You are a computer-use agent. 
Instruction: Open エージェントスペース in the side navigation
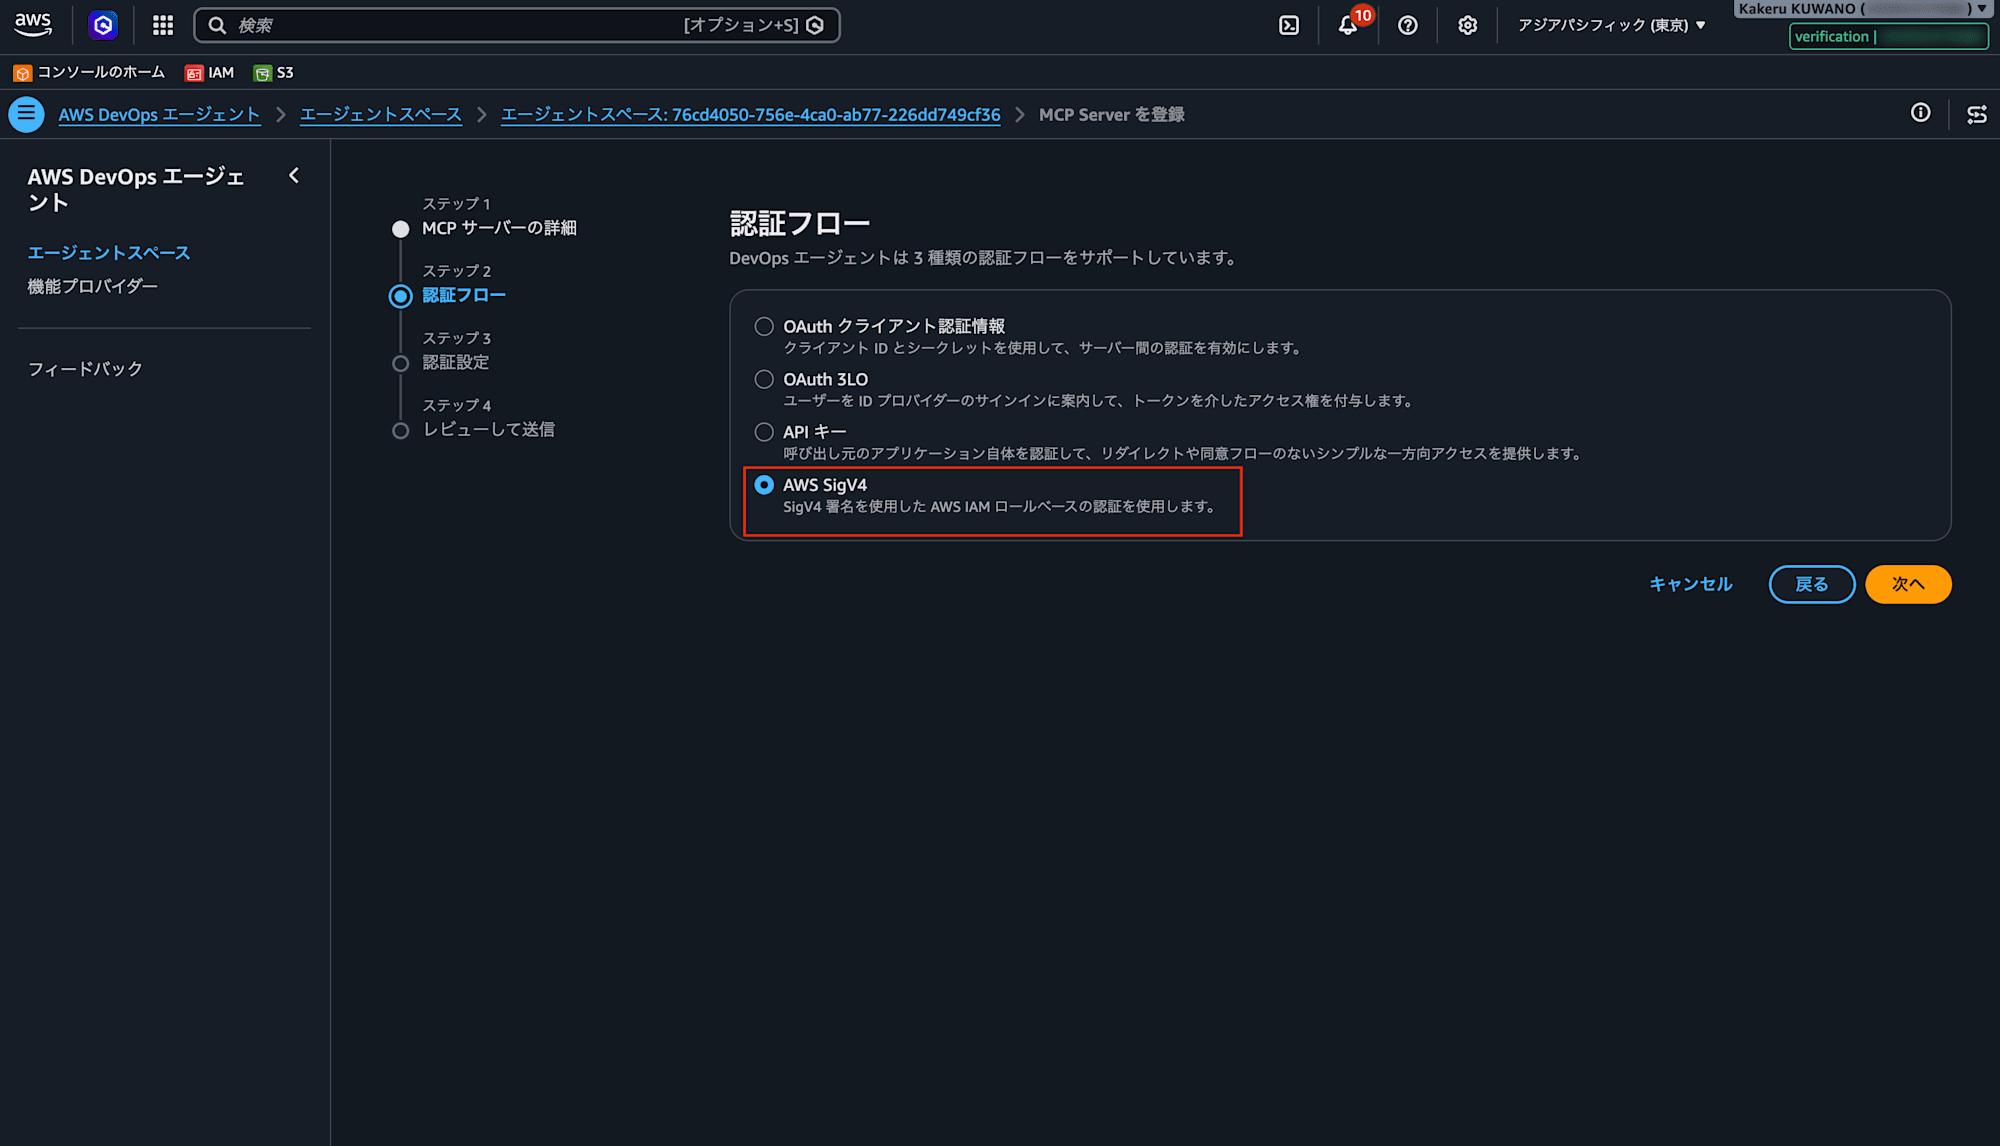click(x=109, y=253)
